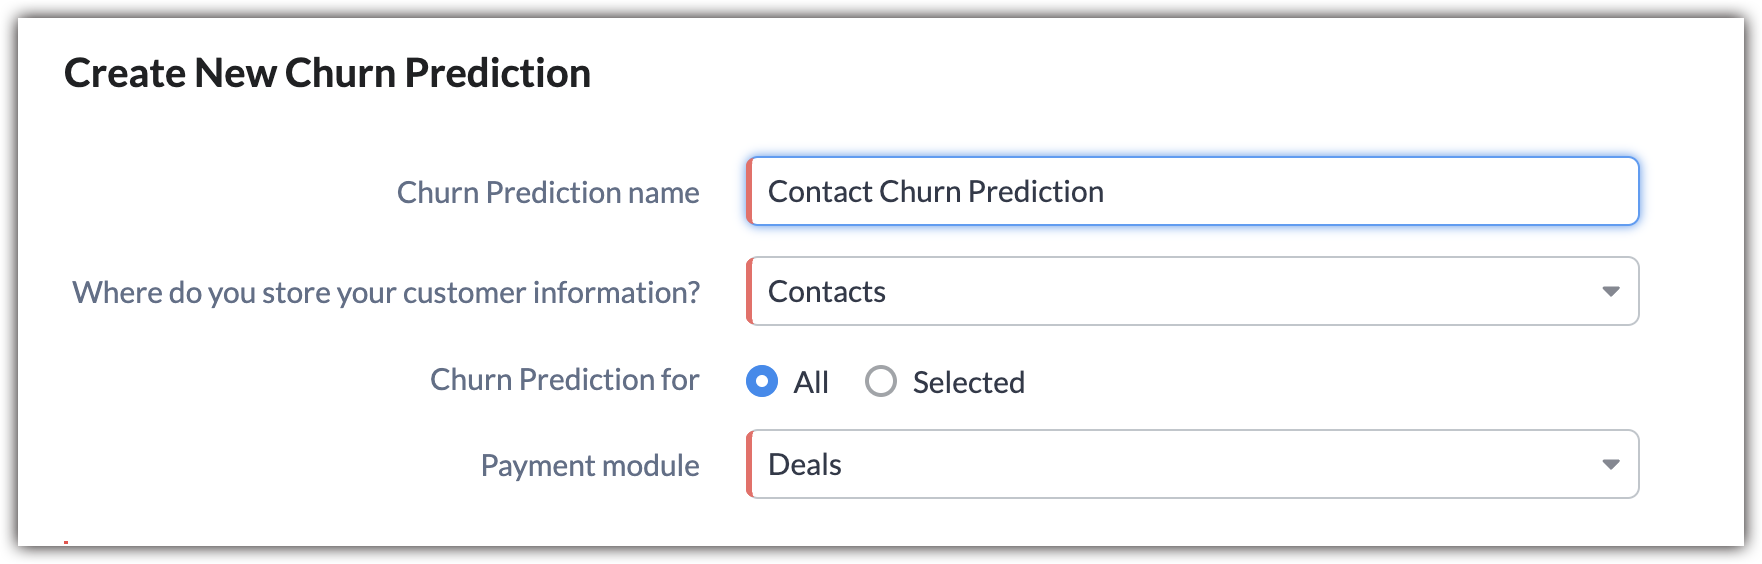Click the "Create New Churn Prediction" heading
The image size is (1762, 564).
(x=327, y=73)
